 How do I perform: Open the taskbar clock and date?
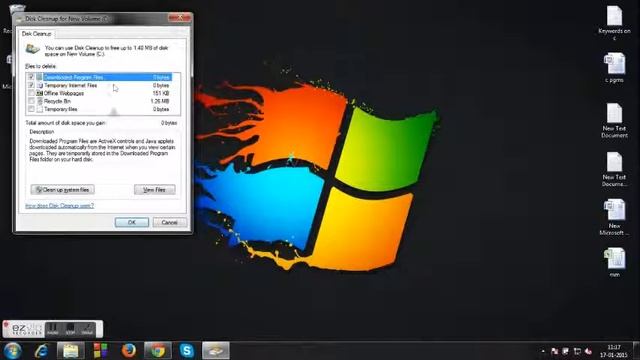pyautogui.click(x=613, y=351)
